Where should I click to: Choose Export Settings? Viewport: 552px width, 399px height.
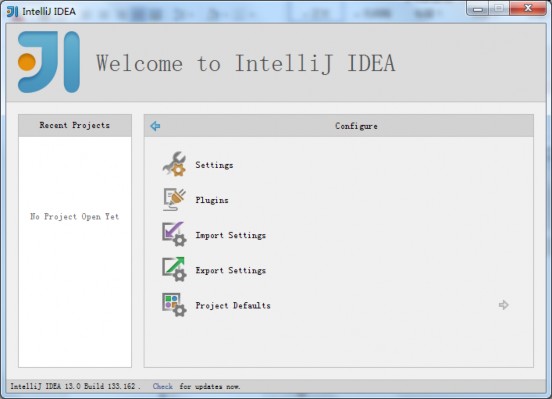click(x=231, y=270)
